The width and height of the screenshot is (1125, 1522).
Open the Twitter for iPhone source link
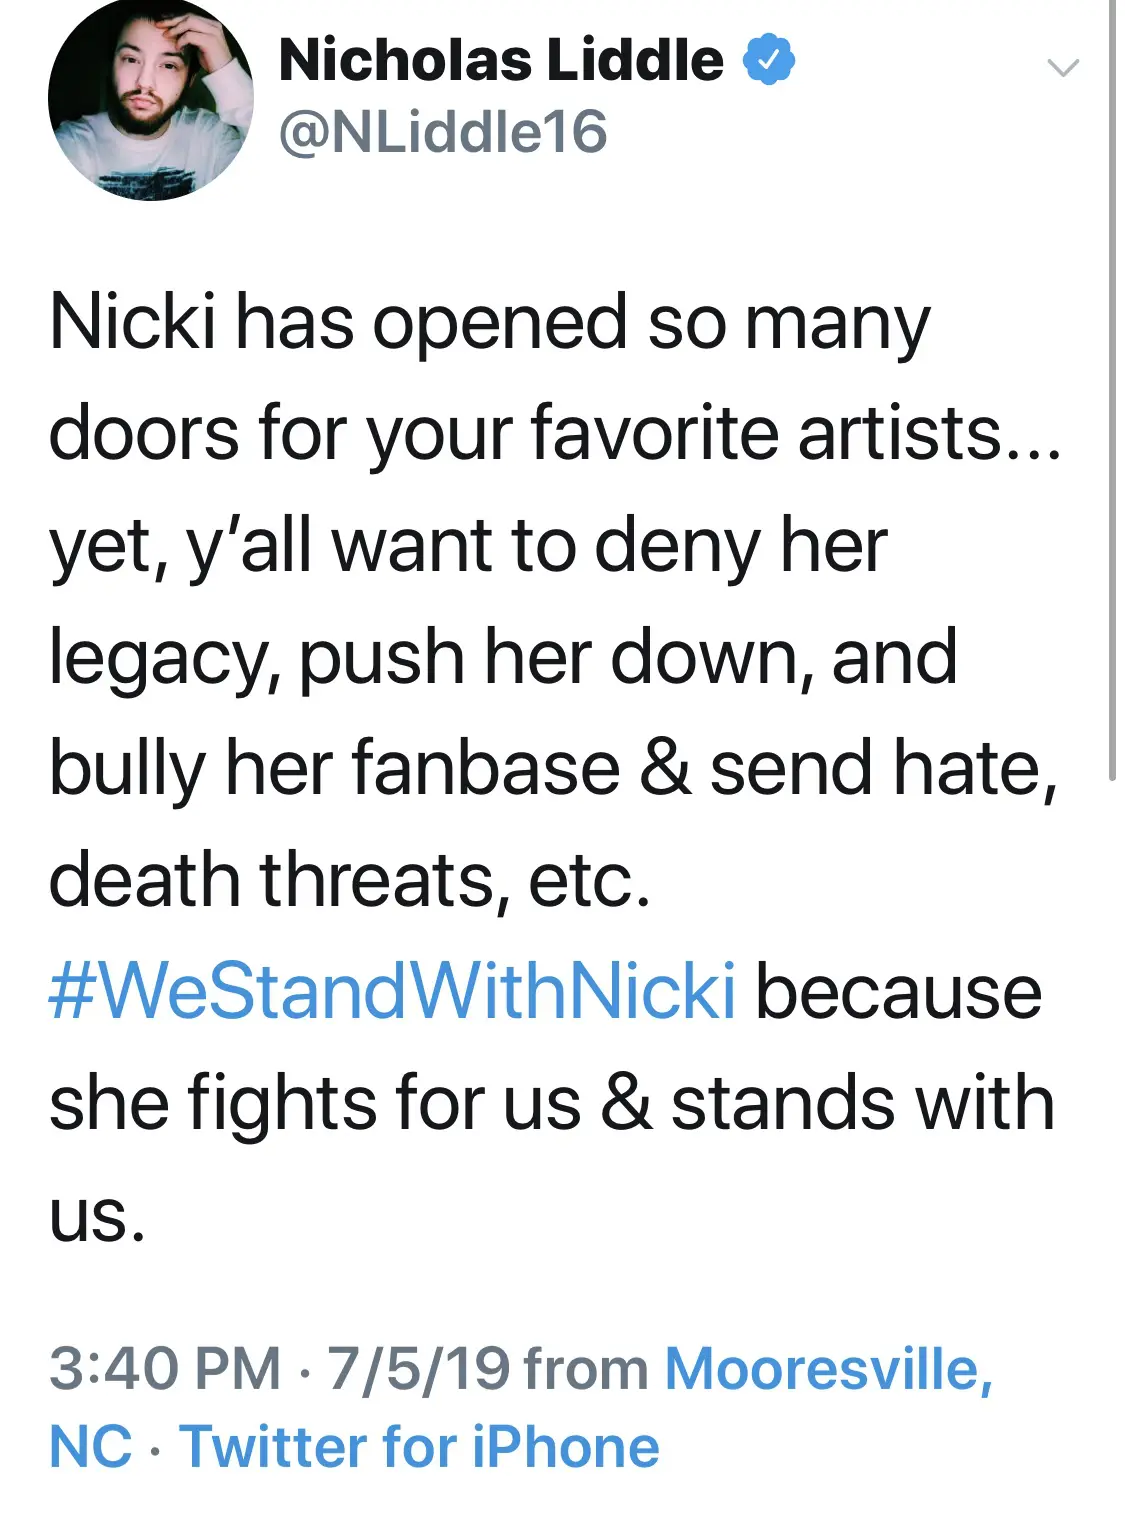420,1447
